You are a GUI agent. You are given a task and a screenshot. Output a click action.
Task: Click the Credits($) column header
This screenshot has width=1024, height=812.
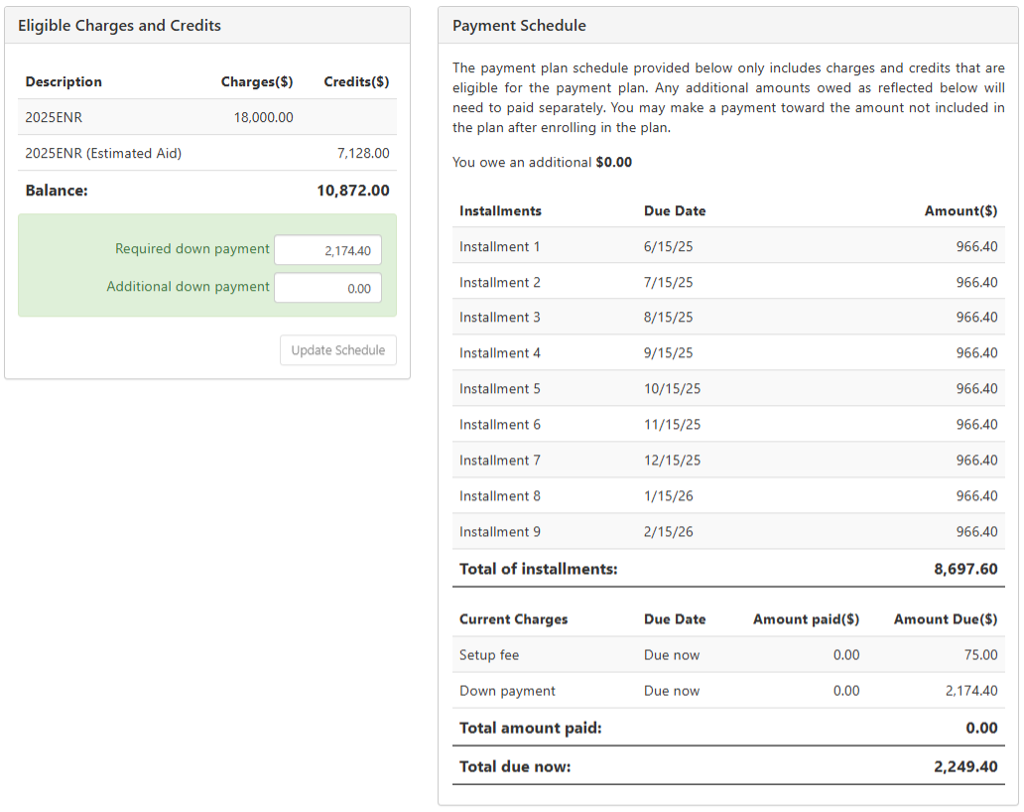pos(356,82)
